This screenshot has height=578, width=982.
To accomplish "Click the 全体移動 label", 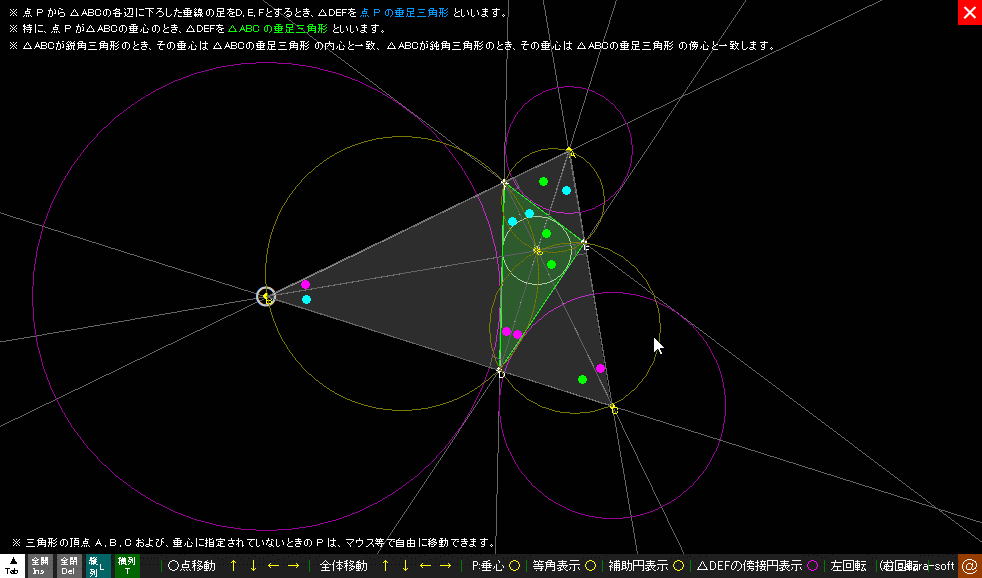I will [343, 566].
